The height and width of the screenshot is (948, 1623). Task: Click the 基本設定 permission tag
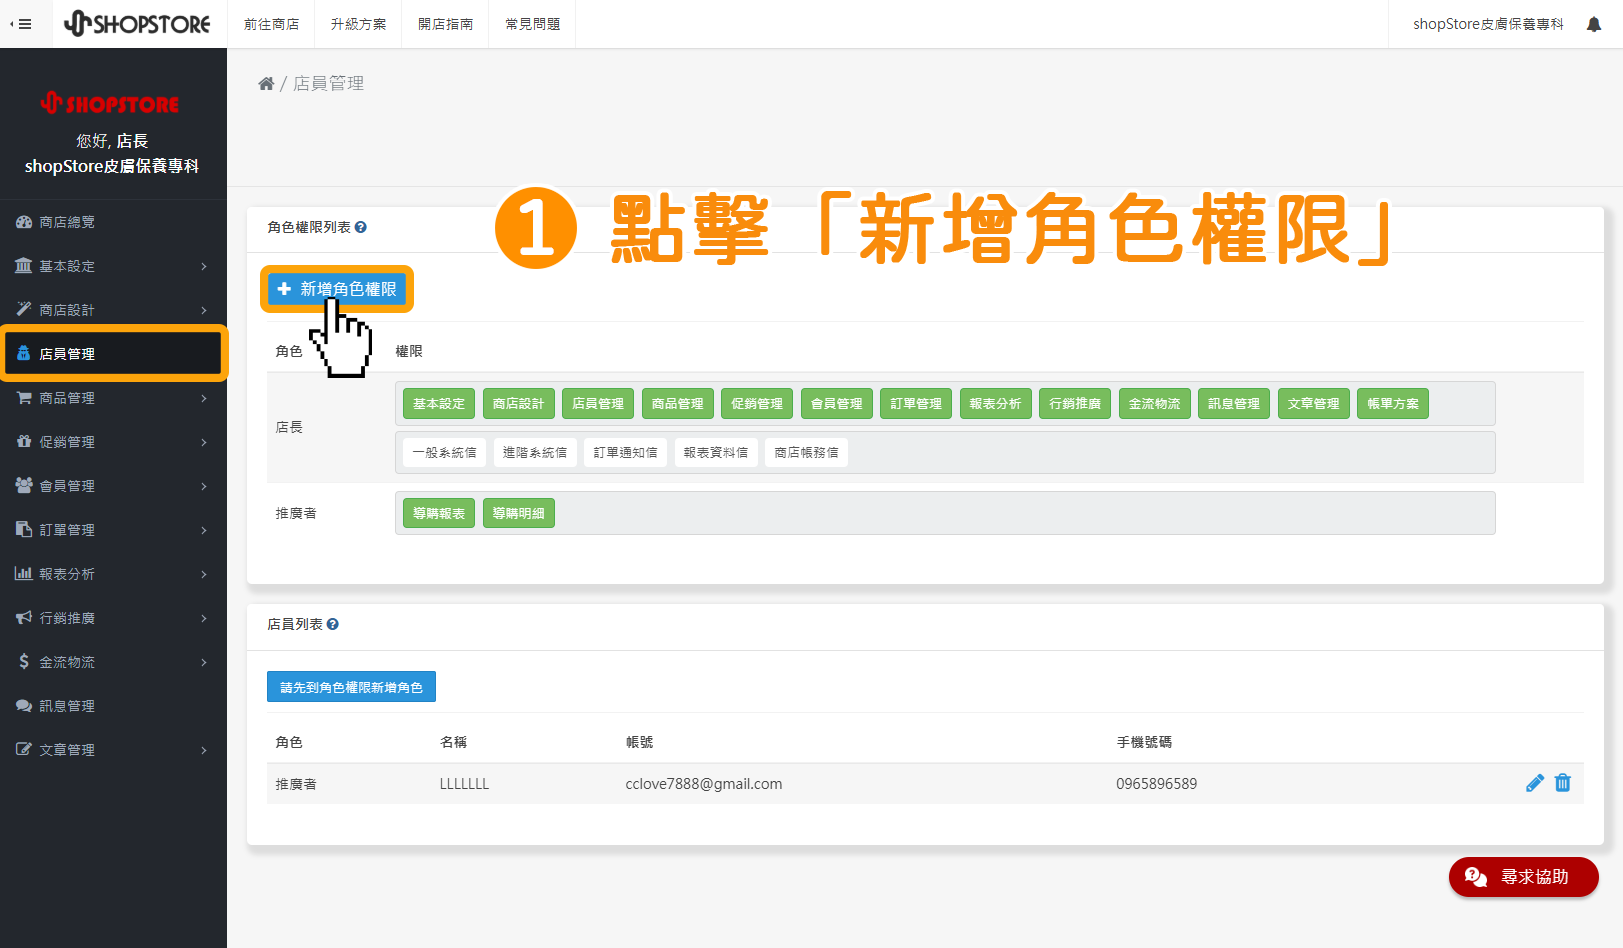(x=439, y=404)
